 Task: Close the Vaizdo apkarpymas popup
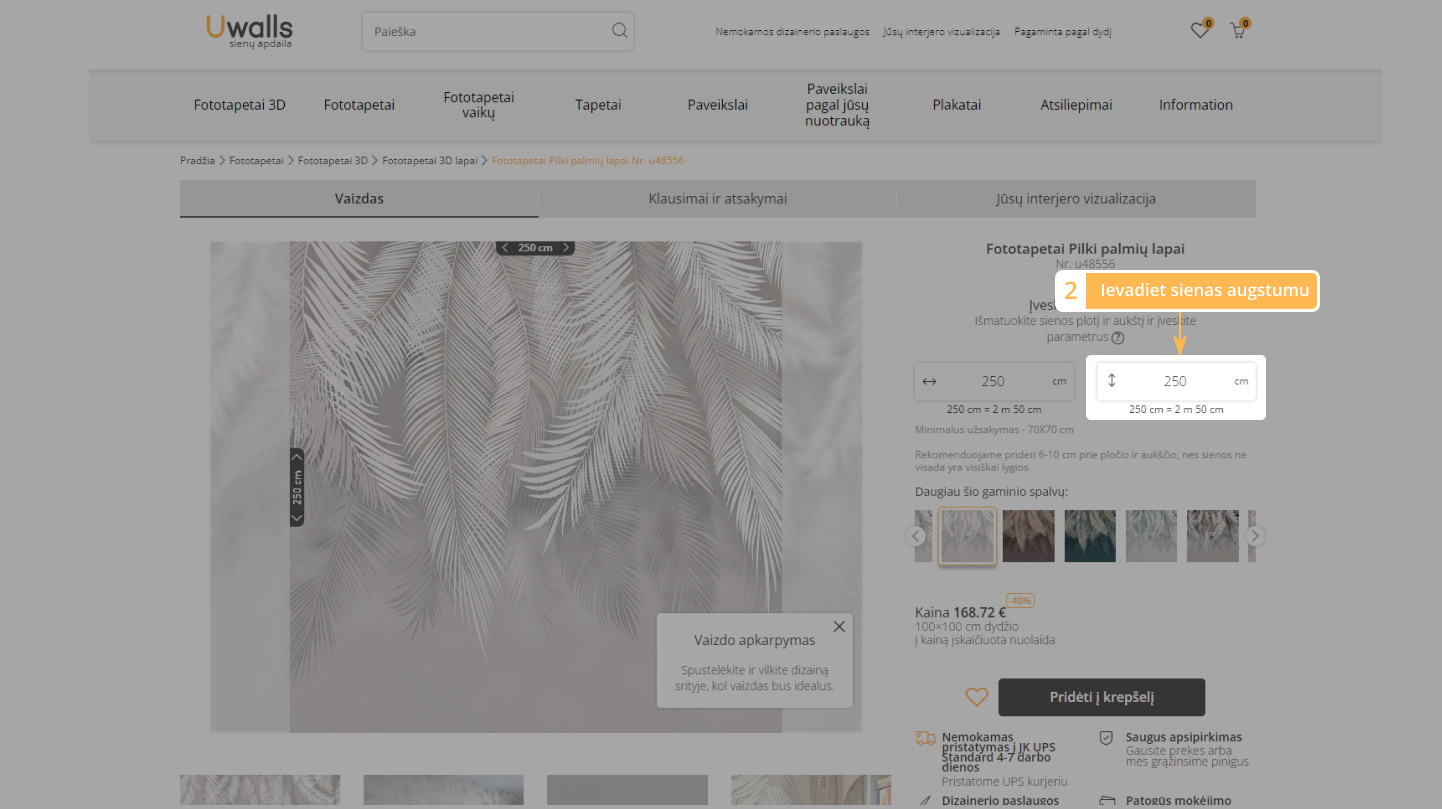(838, 627)
